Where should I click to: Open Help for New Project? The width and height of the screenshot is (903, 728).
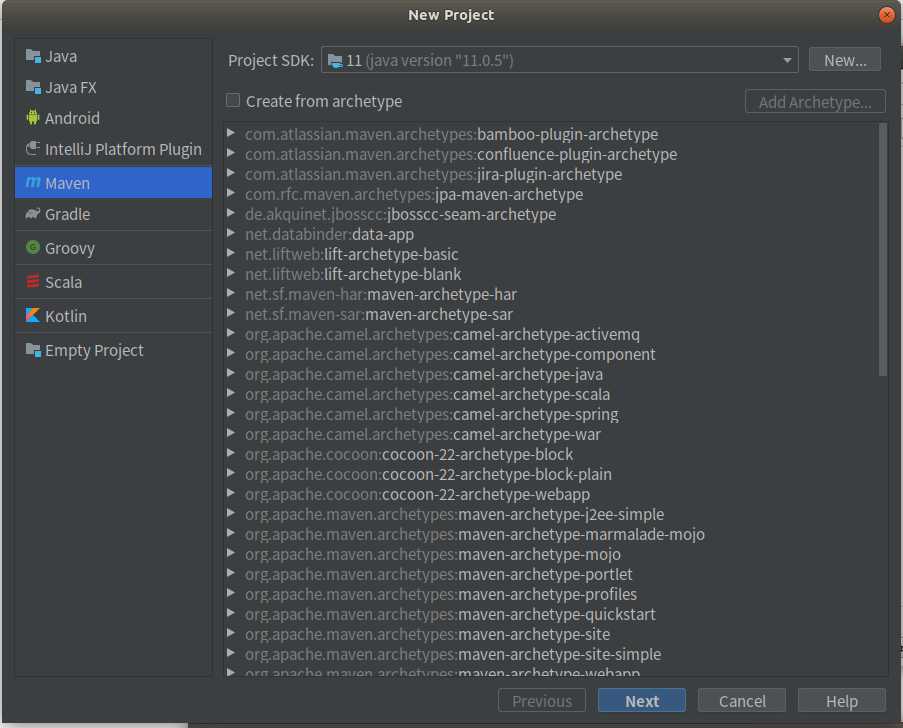[841, 700]
